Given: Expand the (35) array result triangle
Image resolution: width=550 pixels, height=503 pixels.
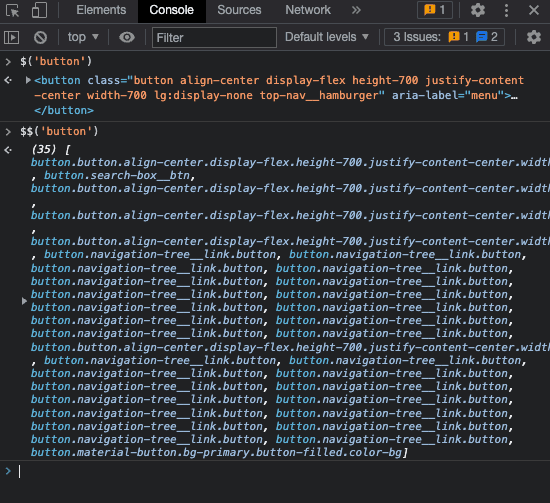Looking at the screenshot, I should click(x=24, y=301).
